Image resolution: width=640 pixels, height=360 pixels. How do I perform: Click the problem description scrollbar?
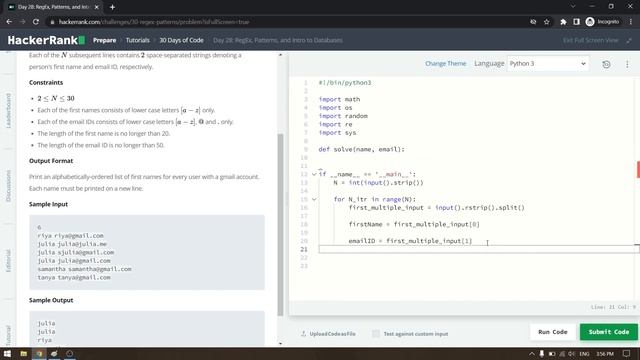coord(280,224)
